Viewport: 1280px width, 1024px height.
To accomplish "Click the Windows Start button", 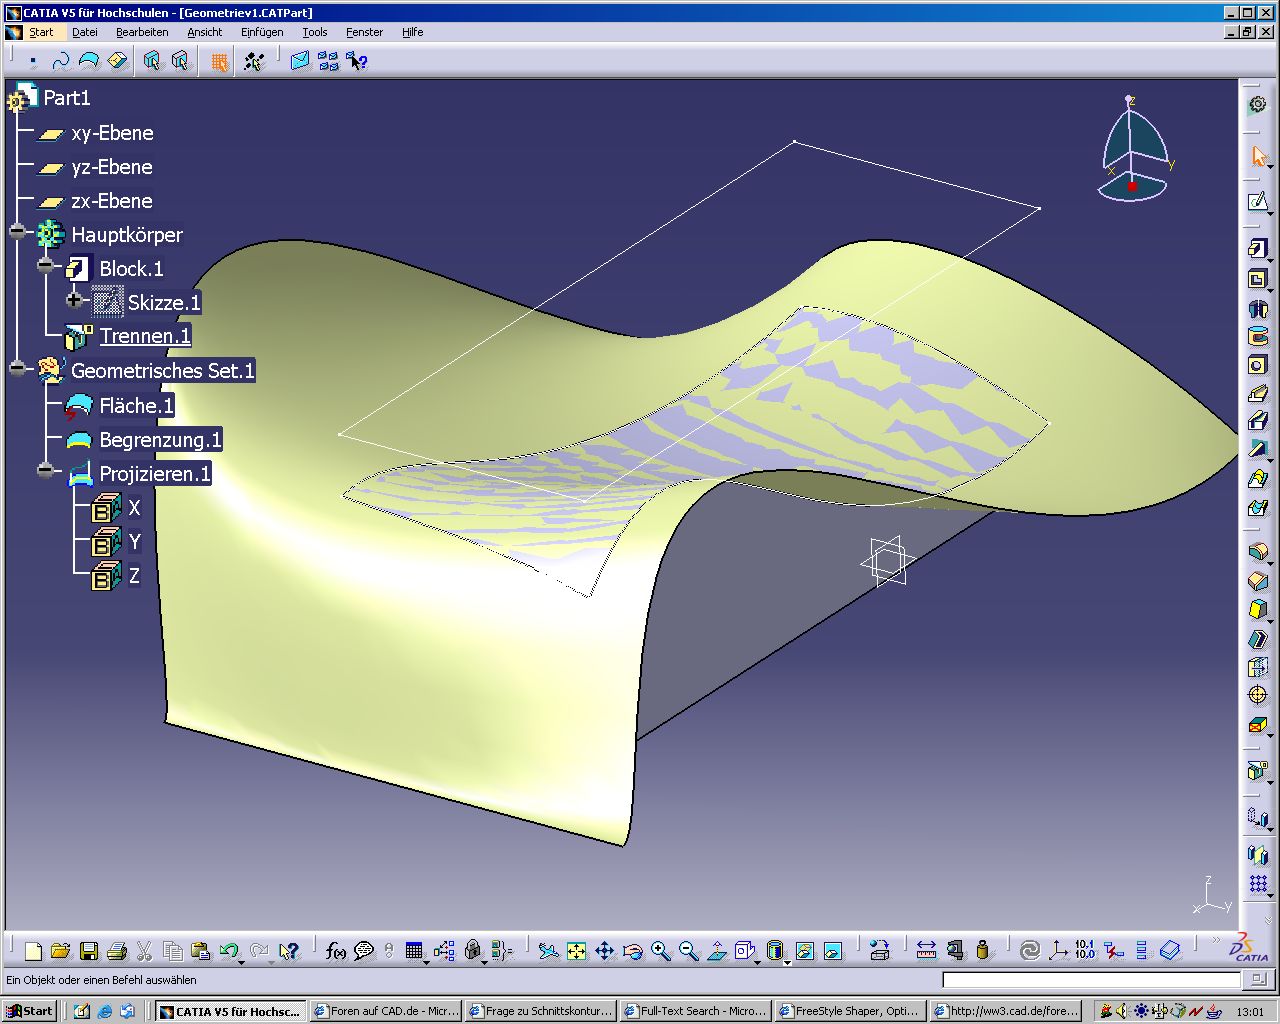I will (29, 1011).
